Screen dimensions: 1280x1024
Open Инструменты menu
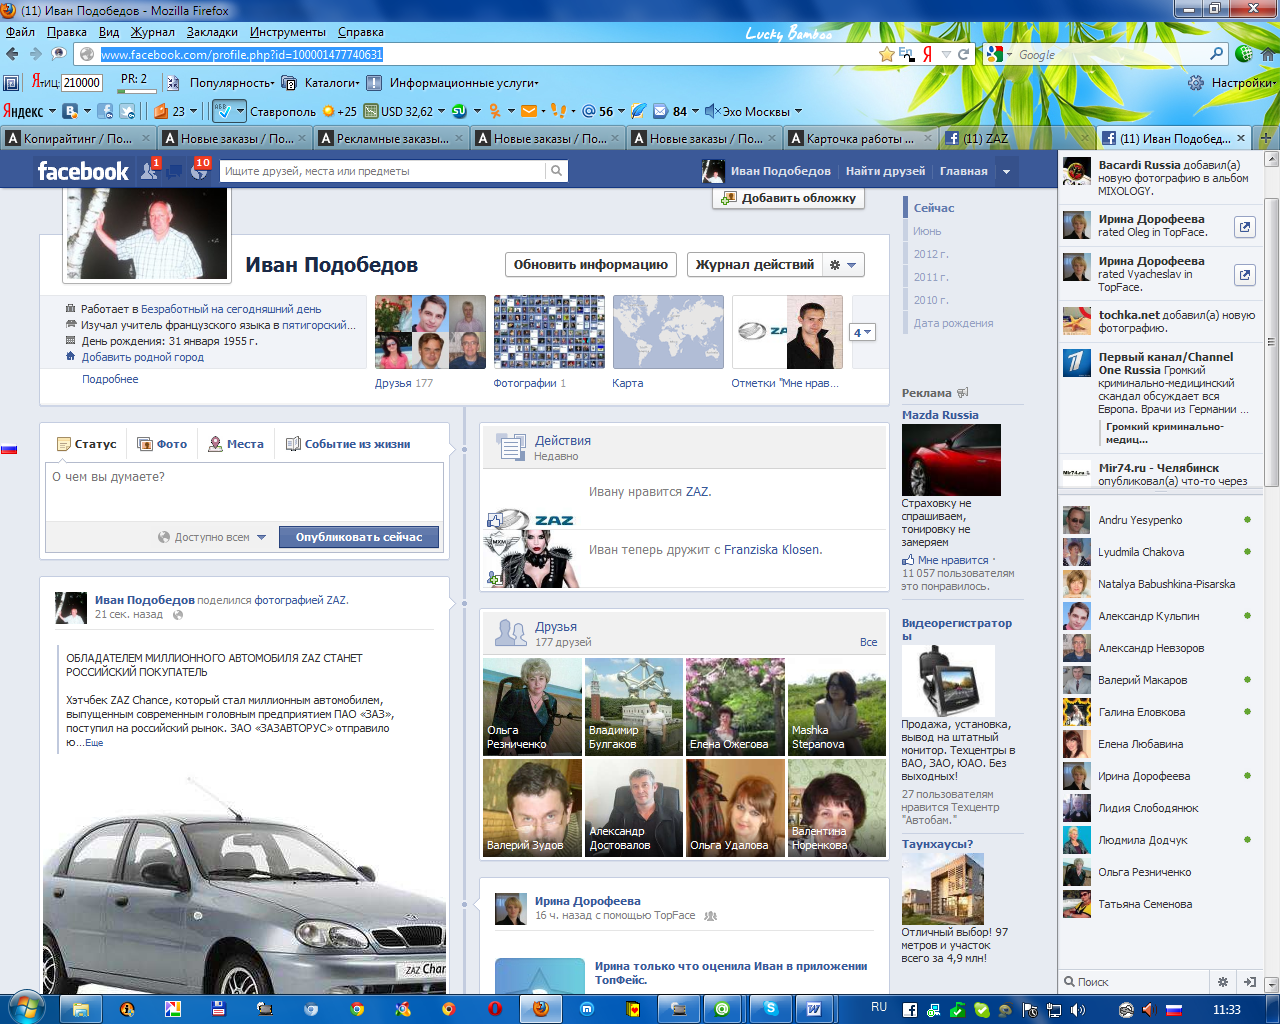(288, 32)
